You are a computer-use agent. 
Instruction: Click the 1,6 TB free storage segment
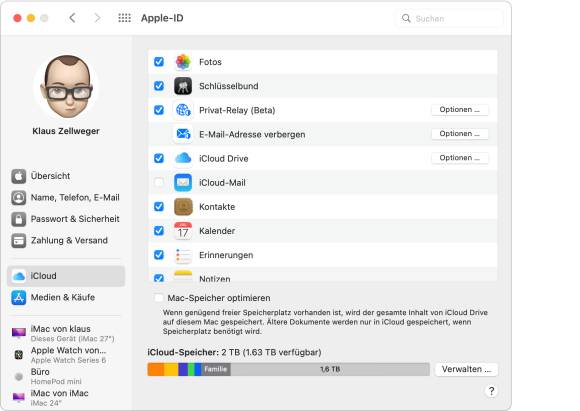click(x=330, y=369)
